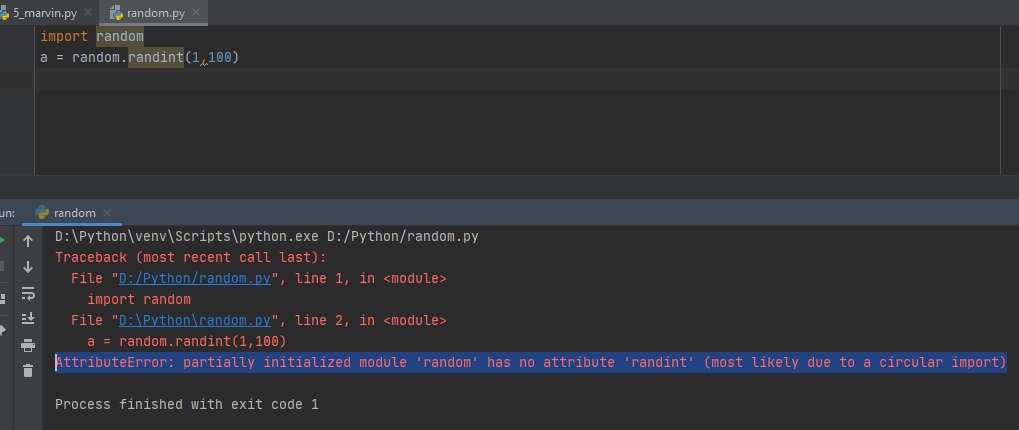Select the random tab in Run panel

pos(73,213)
